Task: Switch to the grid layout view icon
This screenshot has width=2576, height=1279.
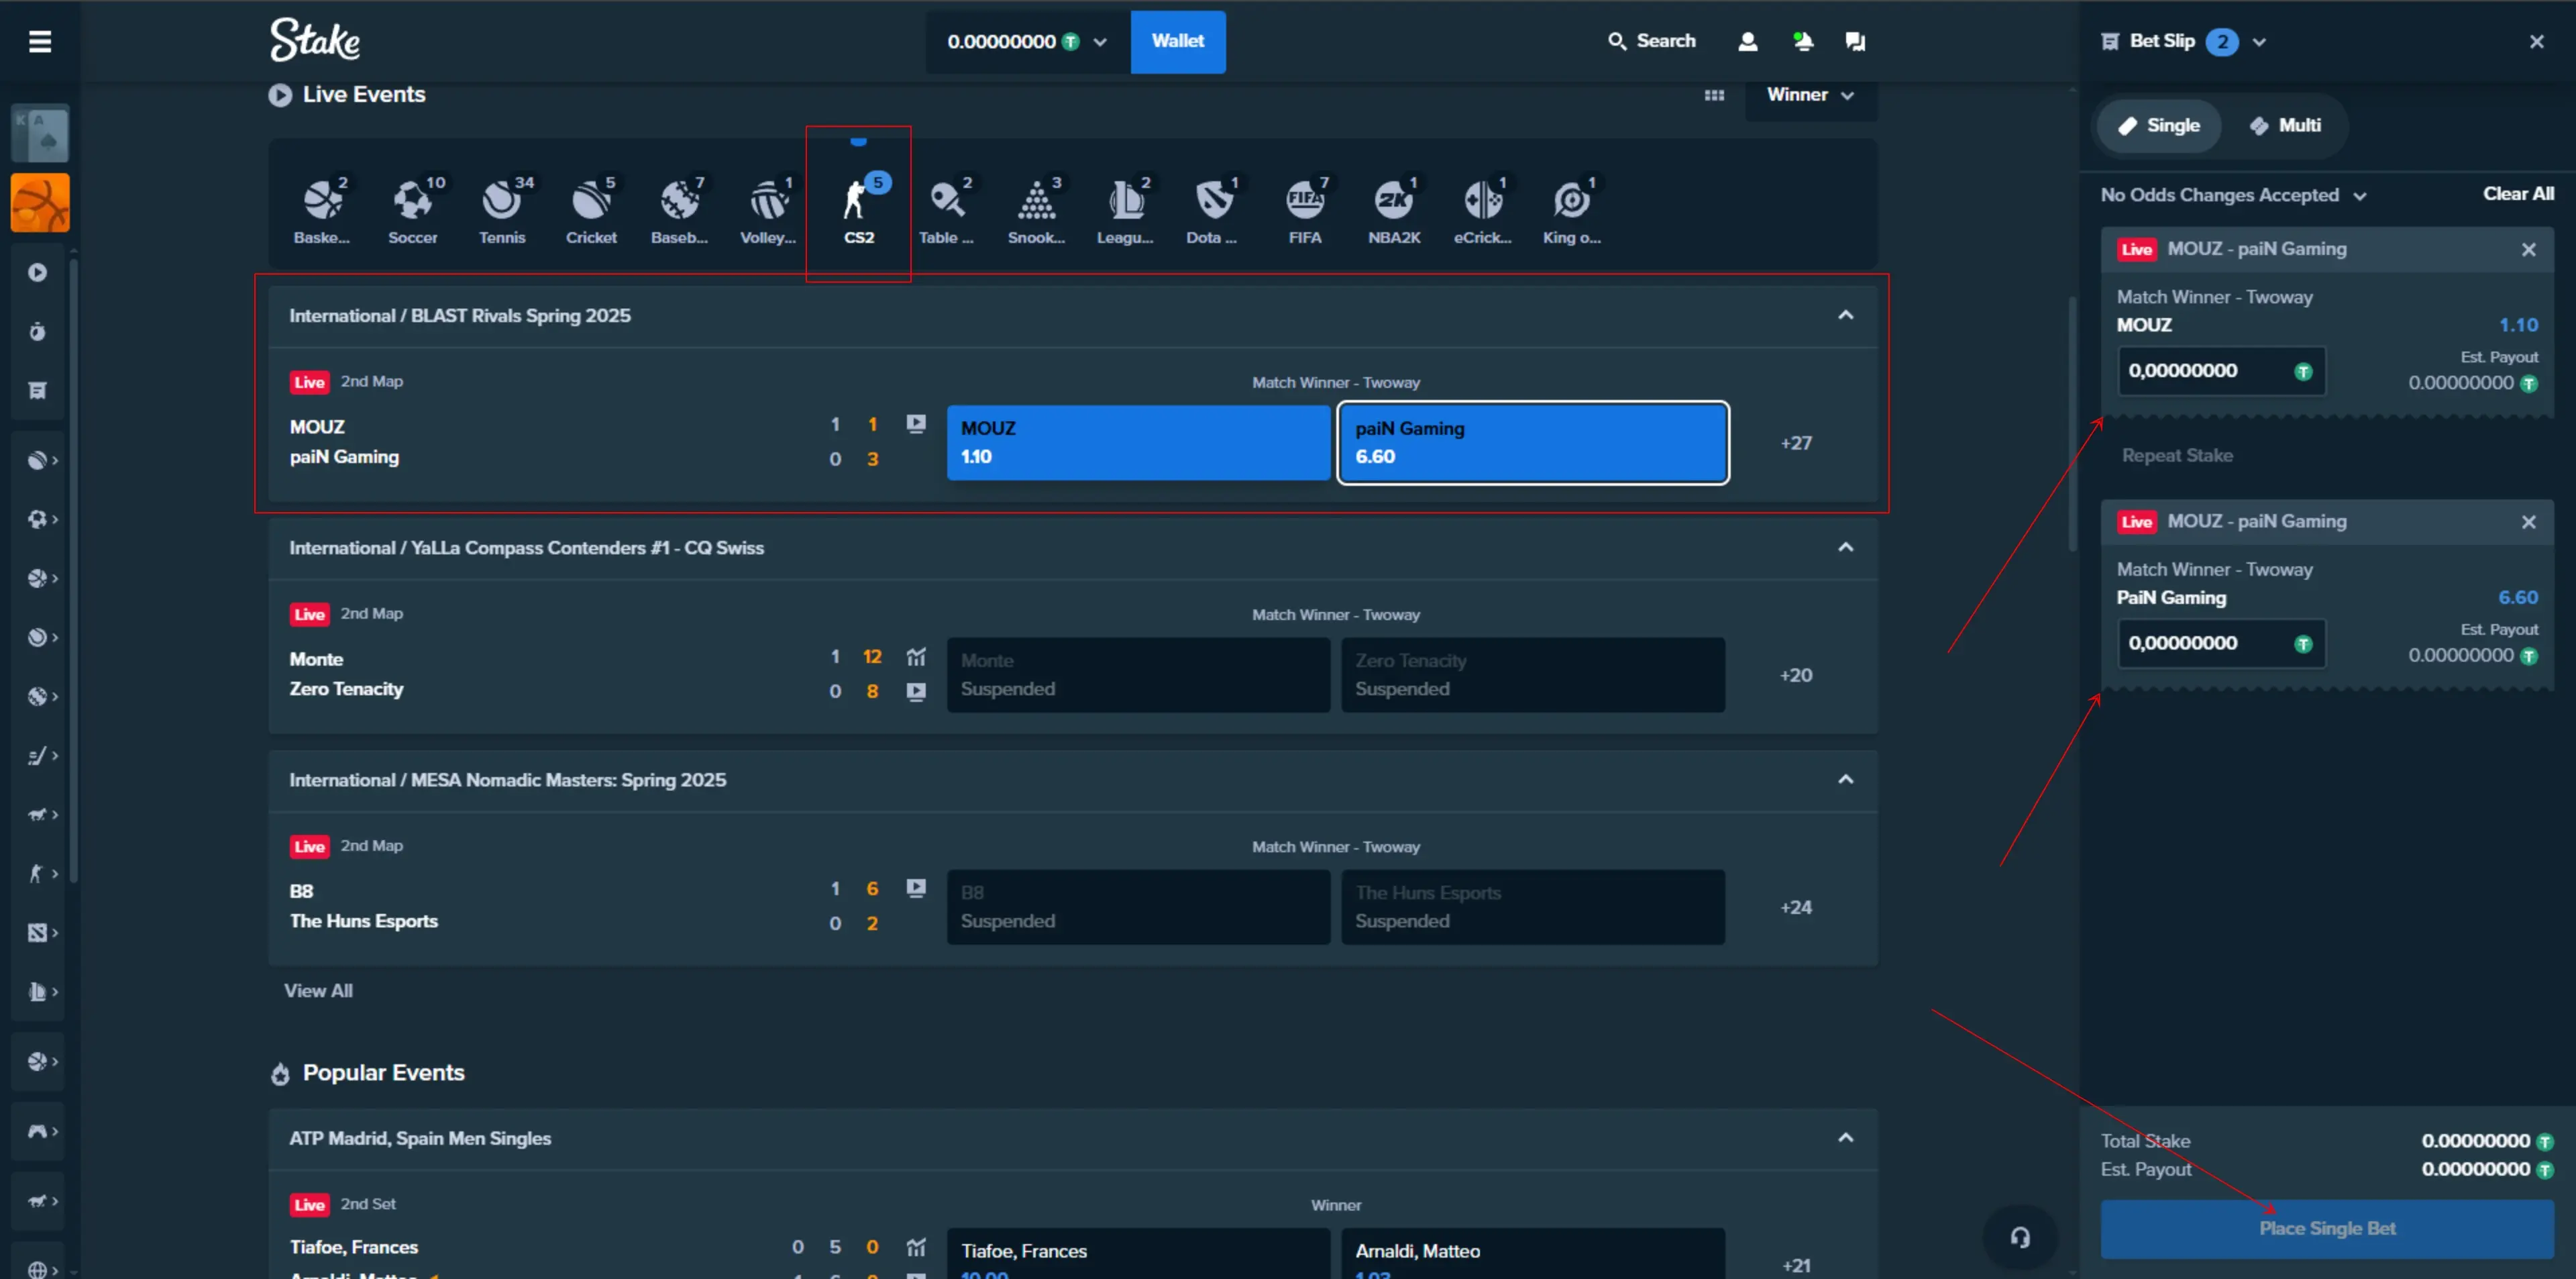Action: coord(1714,95)
